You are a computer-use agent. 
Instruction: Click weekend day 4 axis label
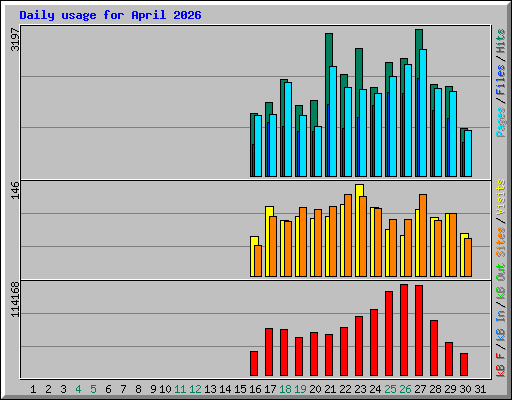coord(78,389)
